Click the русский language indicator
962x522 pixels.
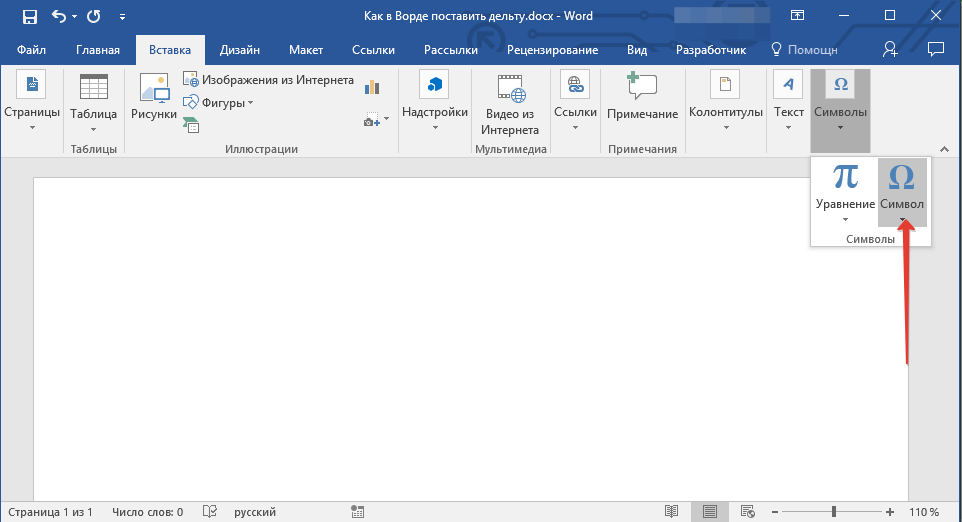pyautogui.click(x=255, y=512)
